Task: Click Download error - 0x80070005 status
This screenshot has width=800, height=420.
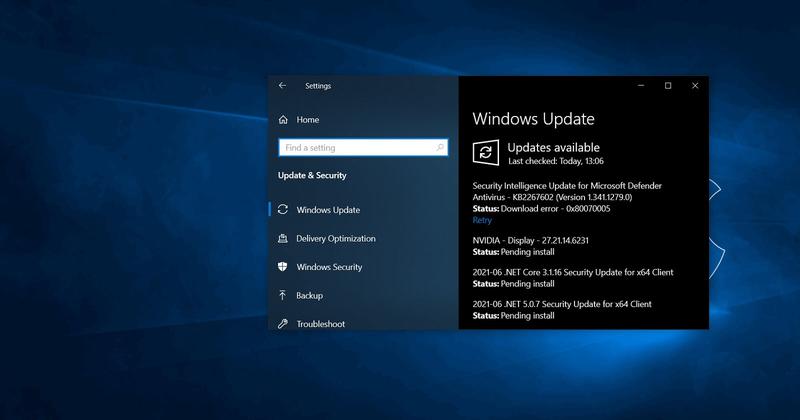Action: [x=555, y=209]
